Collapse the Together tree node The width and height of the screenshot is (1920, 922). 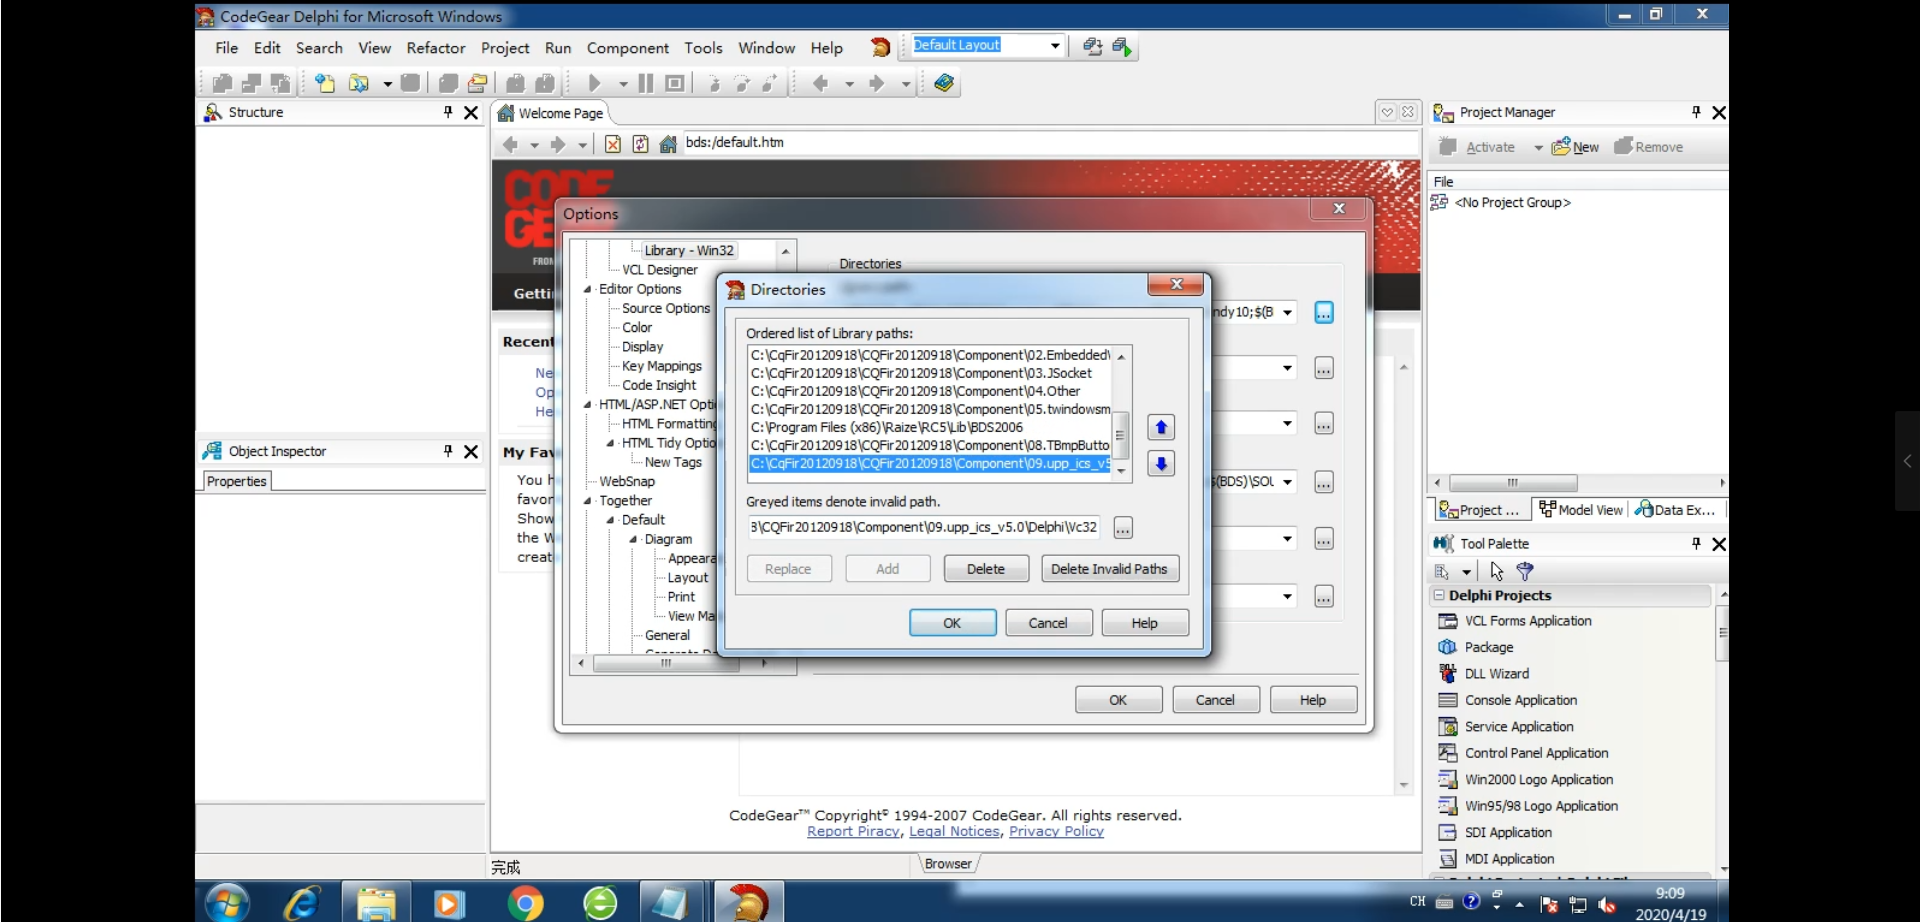pyautogui.click(x=587, y=500)
